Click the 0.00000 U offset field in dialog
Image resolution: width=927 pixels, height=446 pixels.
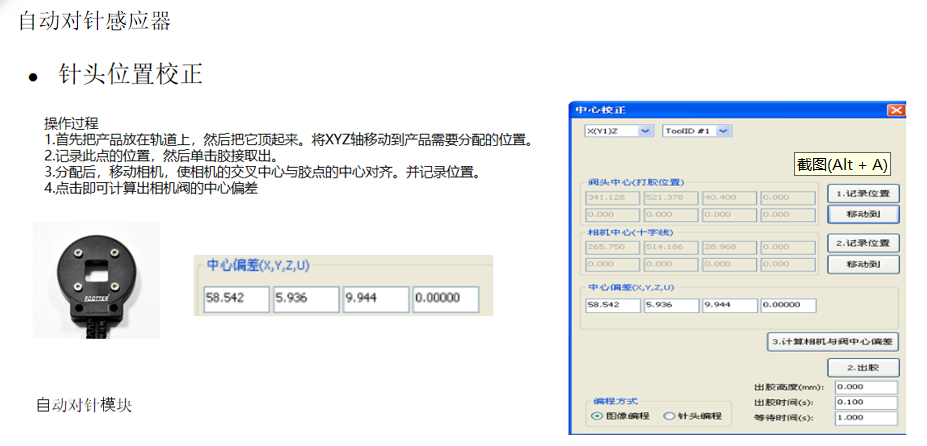tap(788, 306)
